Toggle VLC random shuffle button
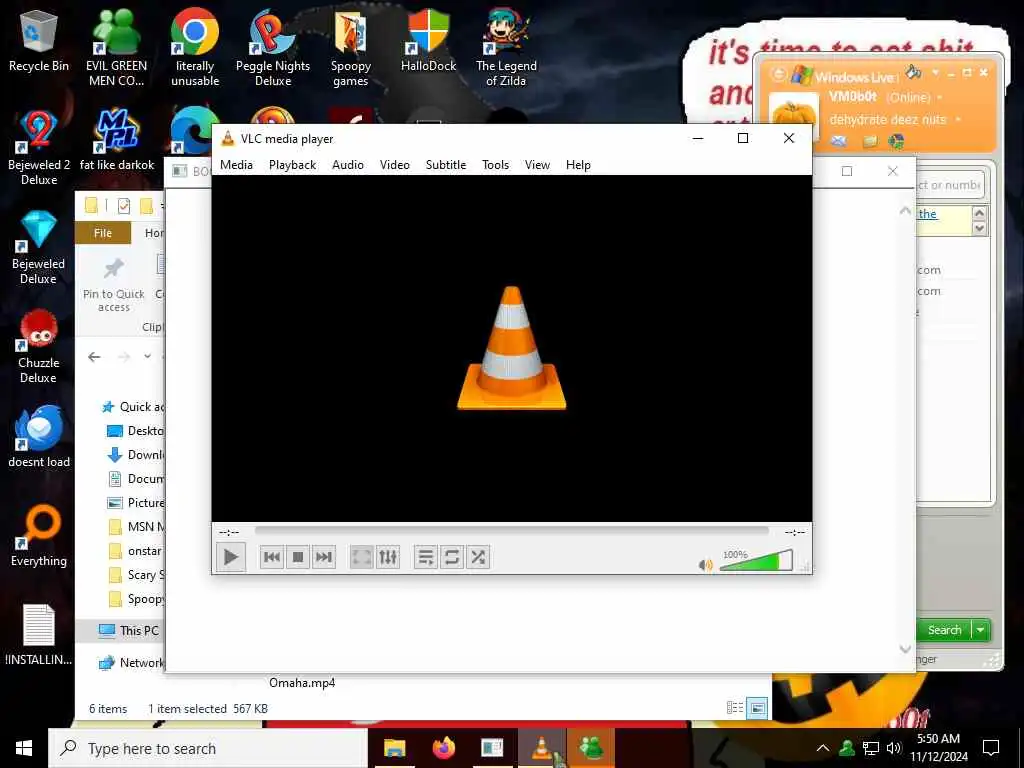The width and height of the screenshot is (1024, 768). [x=478, y=557]
